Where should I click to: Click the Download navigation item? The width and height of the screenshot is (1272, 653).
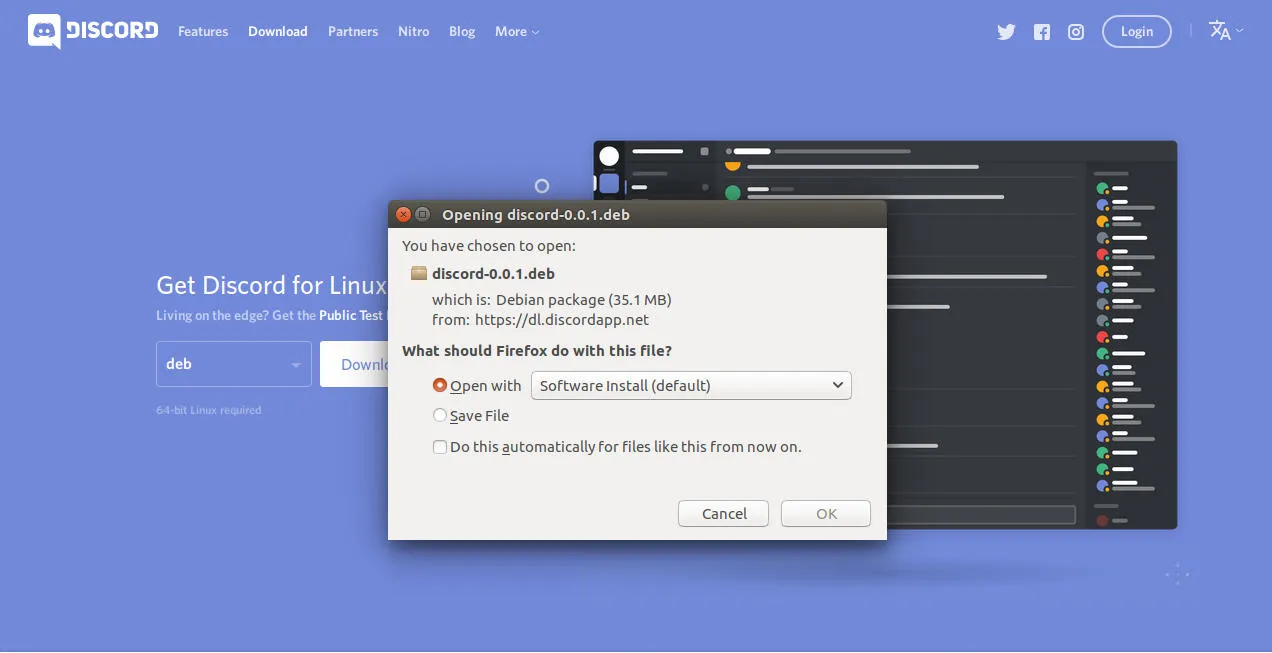277,31
